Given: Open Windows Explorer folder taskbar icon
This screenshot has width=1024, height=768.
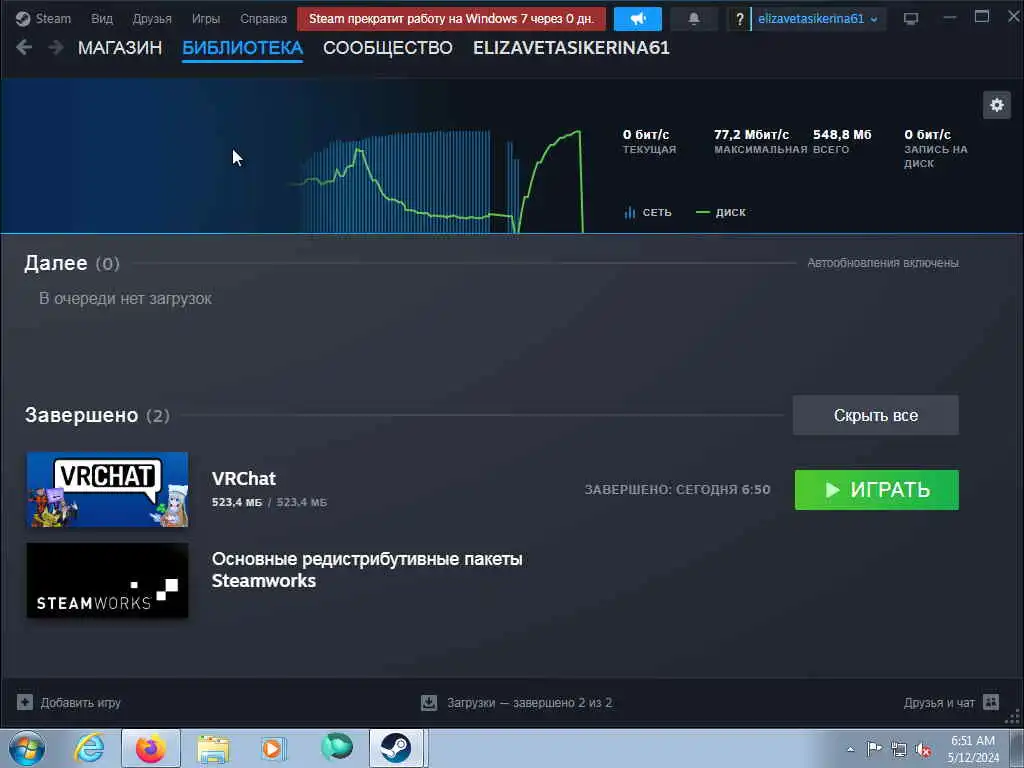Looking at the screenshot, I should click(213, 748).
